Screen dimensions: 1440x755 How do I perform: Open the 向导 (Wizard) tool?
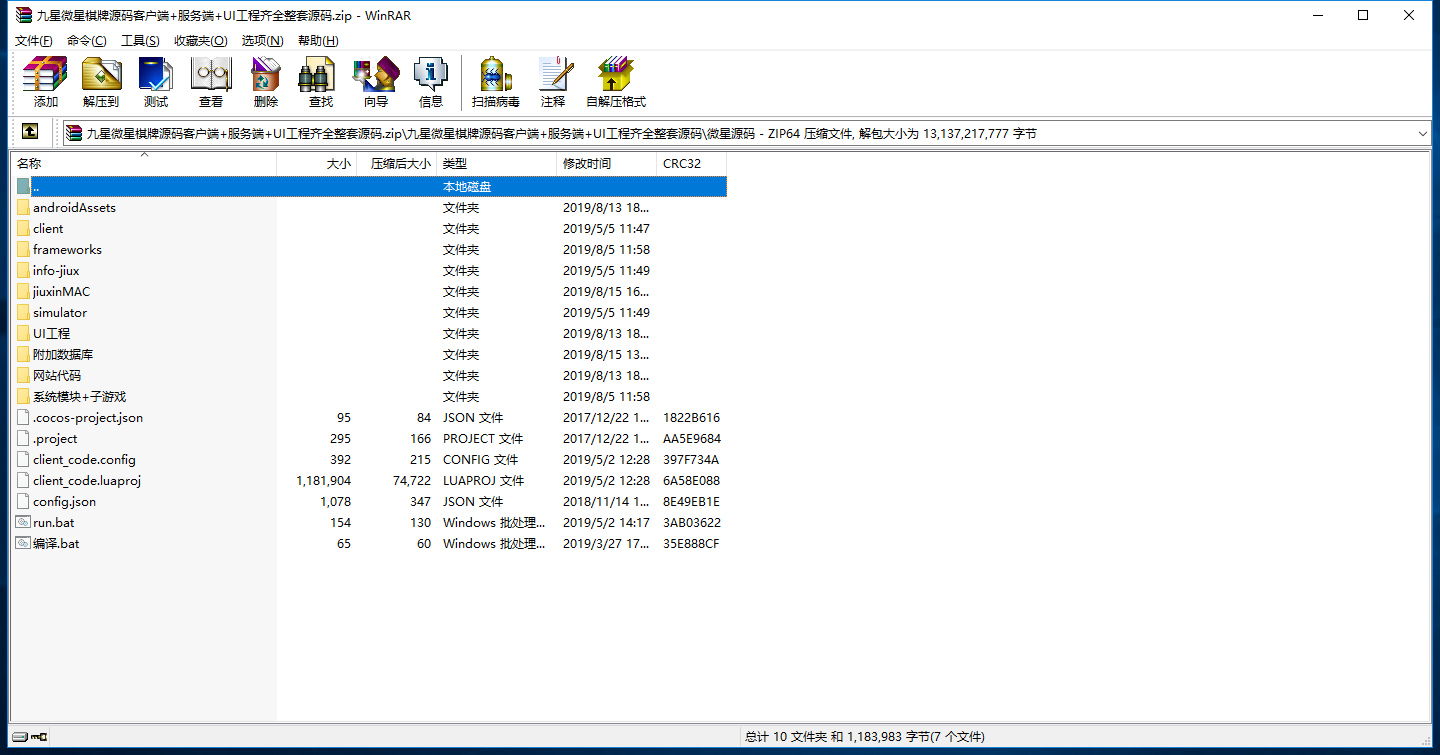click(375, 81)
